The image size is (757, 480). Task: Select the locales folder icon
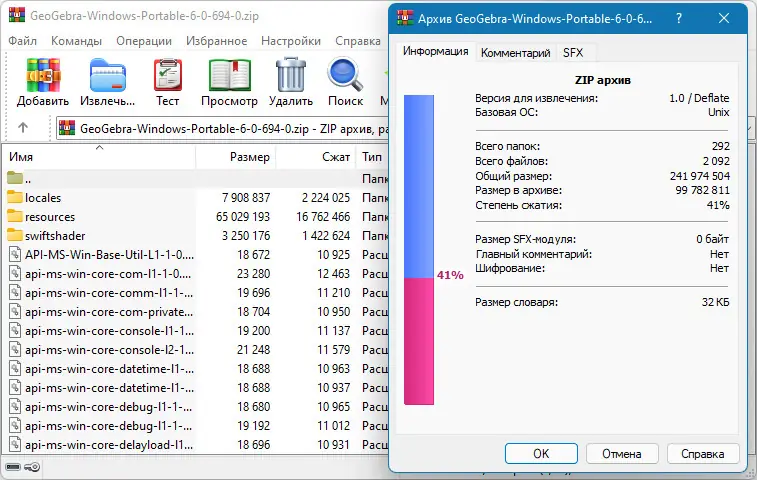[x=15, y=197]
